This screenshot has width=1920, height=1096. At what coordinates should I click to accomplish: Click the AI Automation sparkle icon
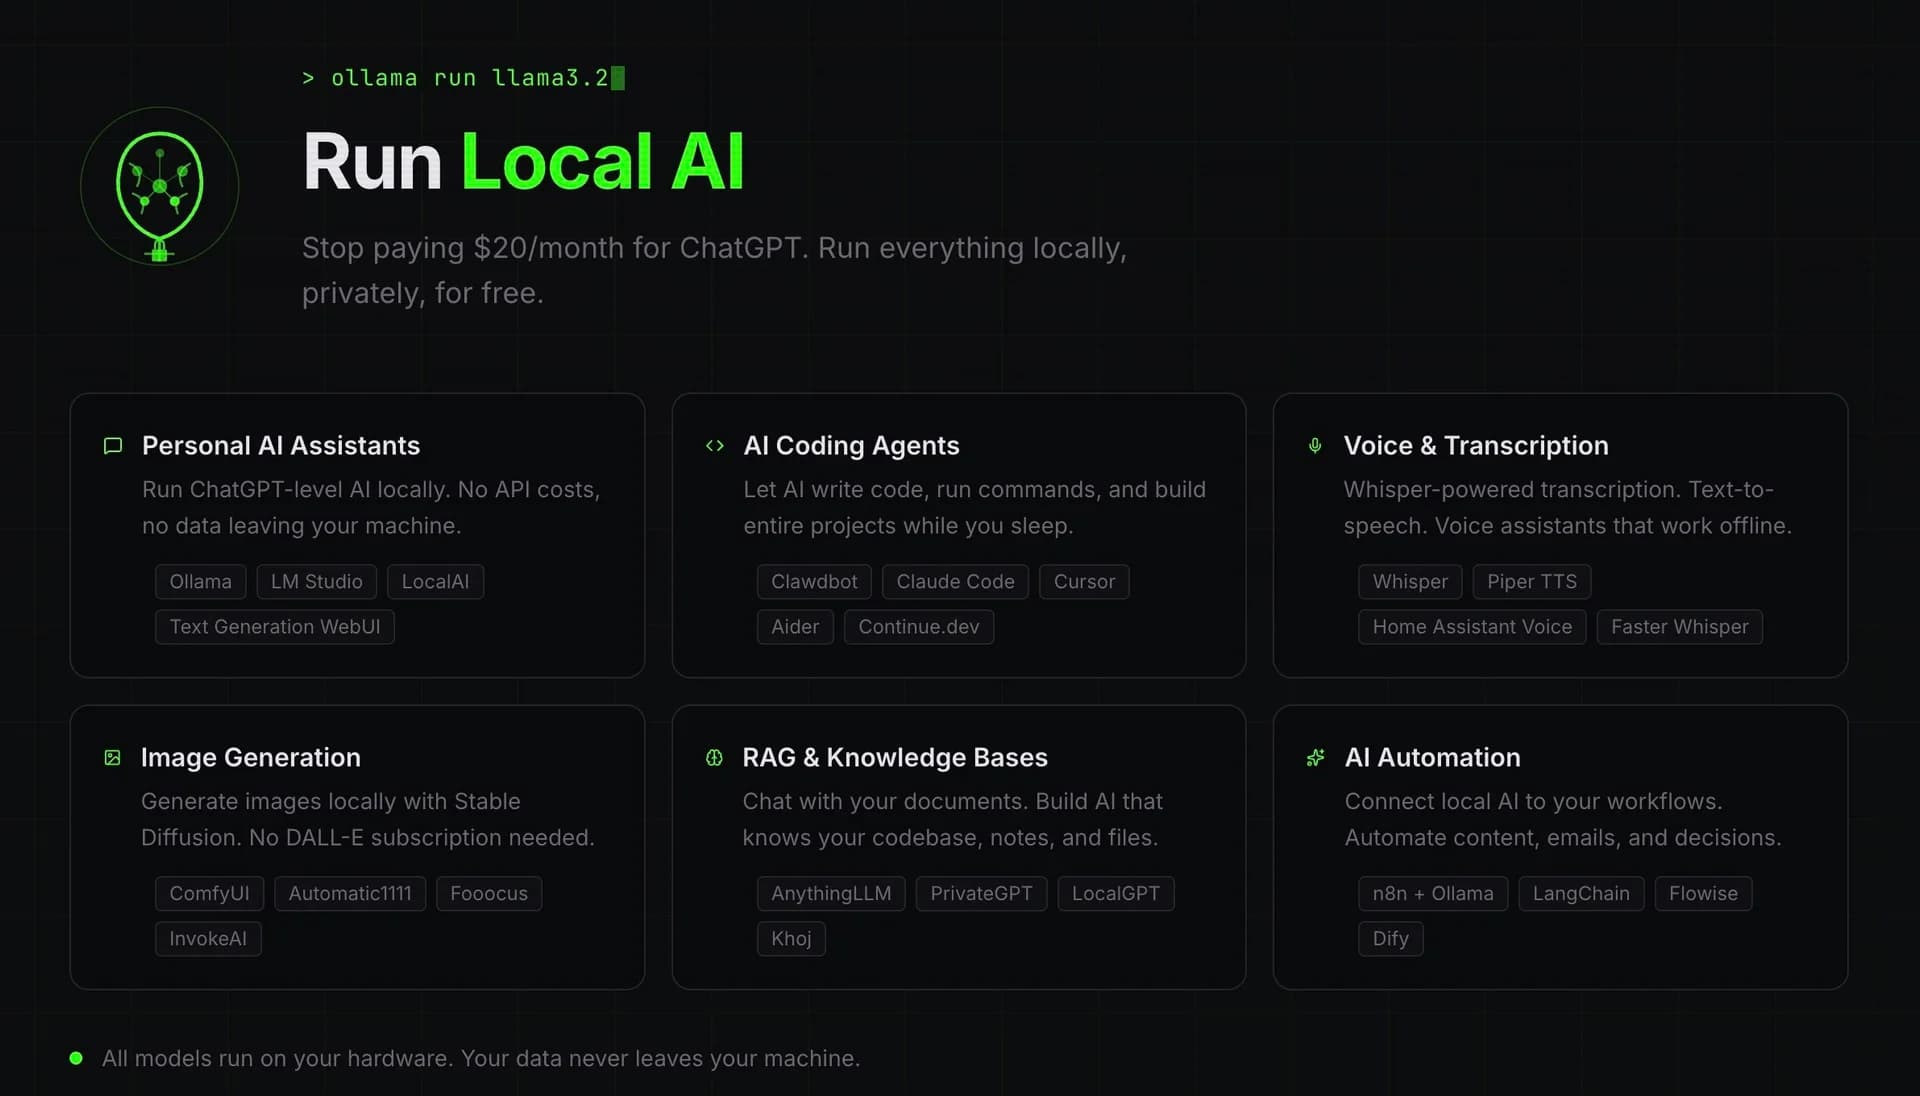tap(1316, 758)
